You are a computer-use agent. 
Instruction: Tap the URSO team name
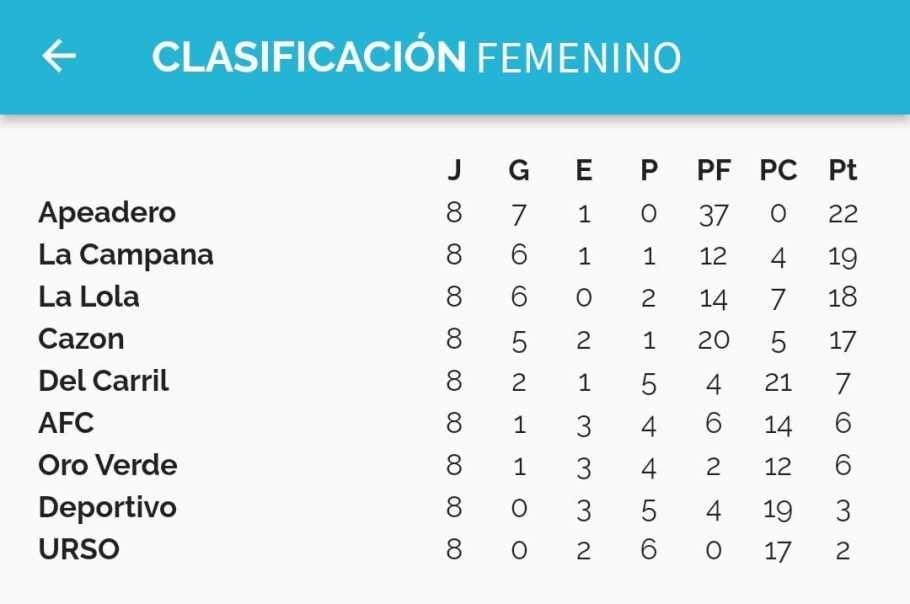(79, 549)
